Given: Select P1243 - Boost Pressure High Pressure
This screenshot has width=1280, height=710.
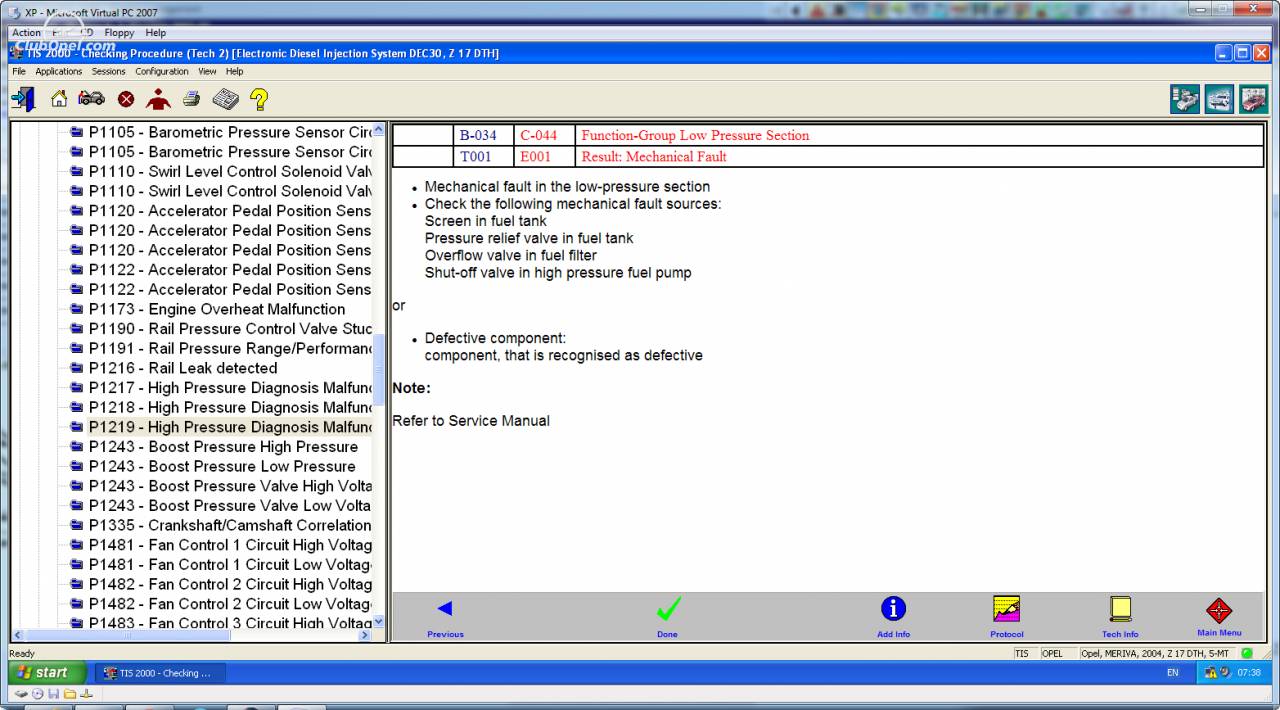Looking at the screenshot, I should click(x=223, y=447).
